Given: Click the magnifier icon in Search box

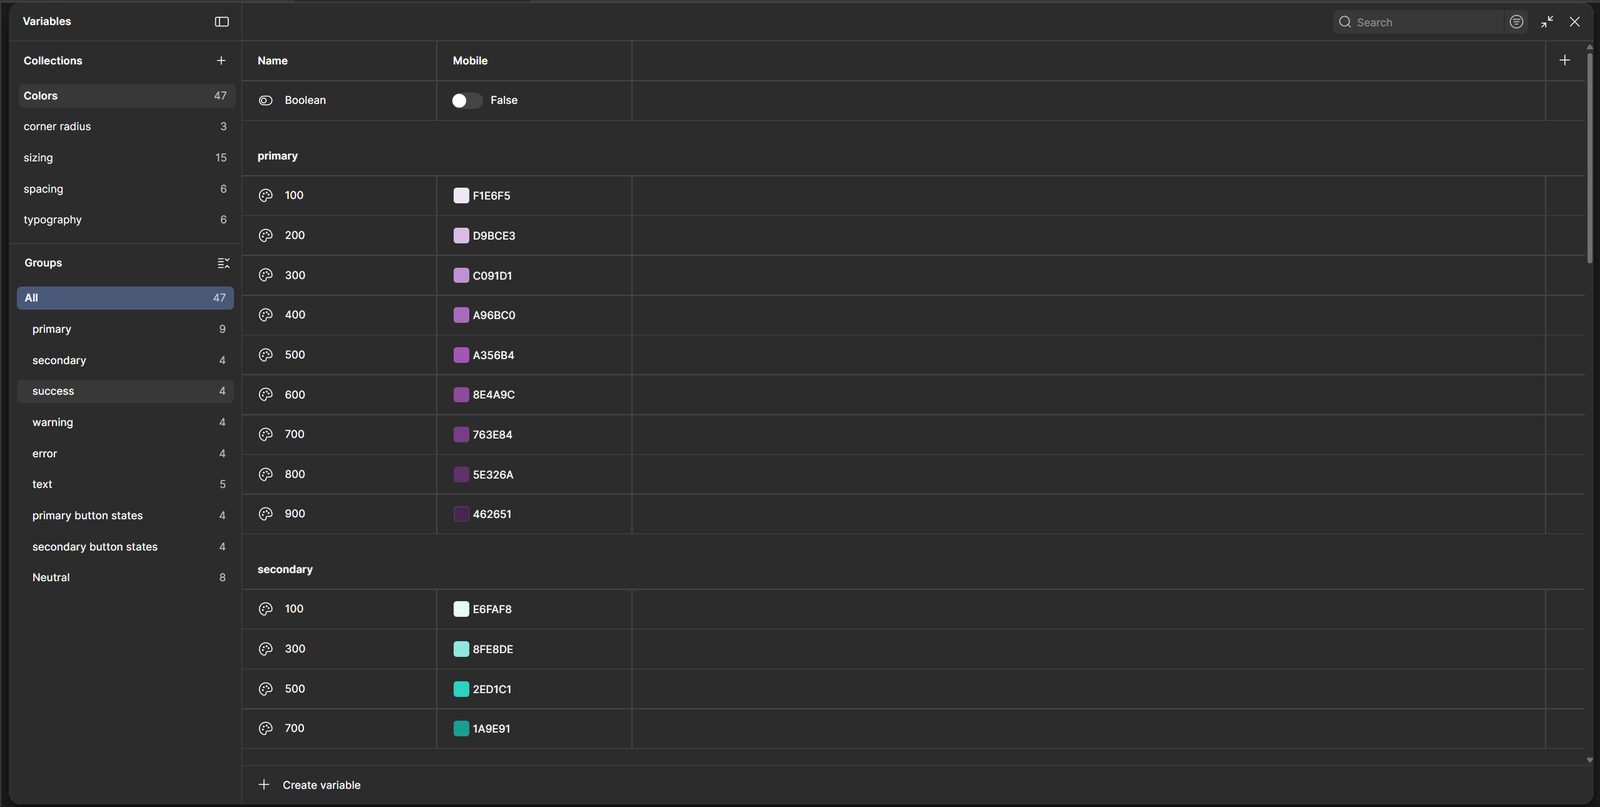Looking at the screenshot, I should point(1345,22).
